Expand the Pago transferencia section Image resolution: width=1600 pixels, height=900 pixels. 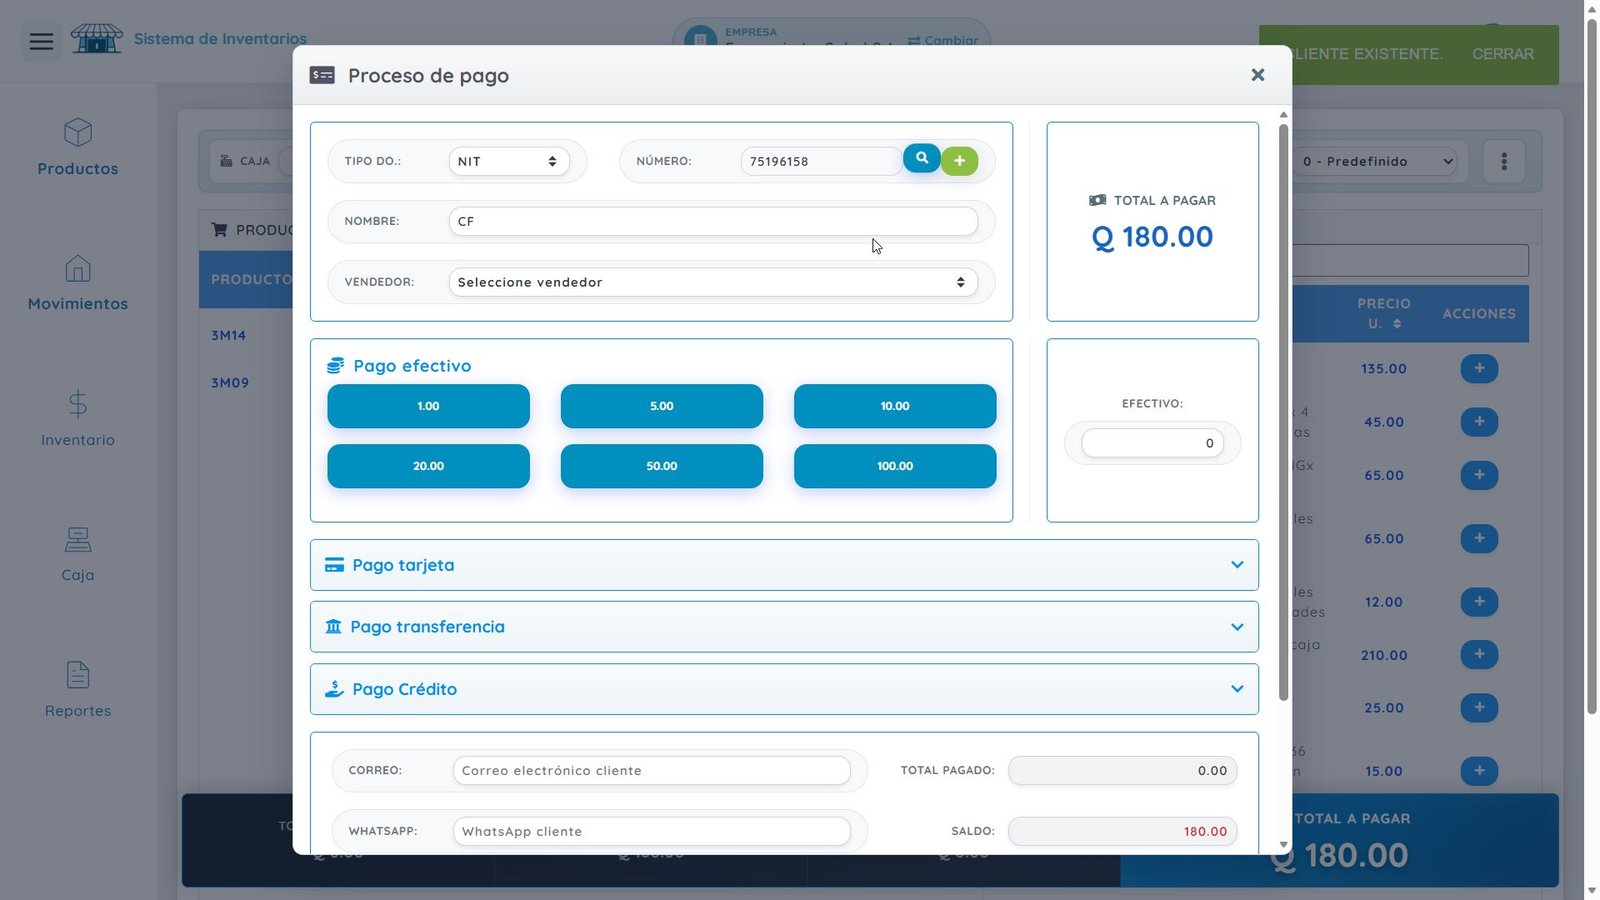(784, 627)
